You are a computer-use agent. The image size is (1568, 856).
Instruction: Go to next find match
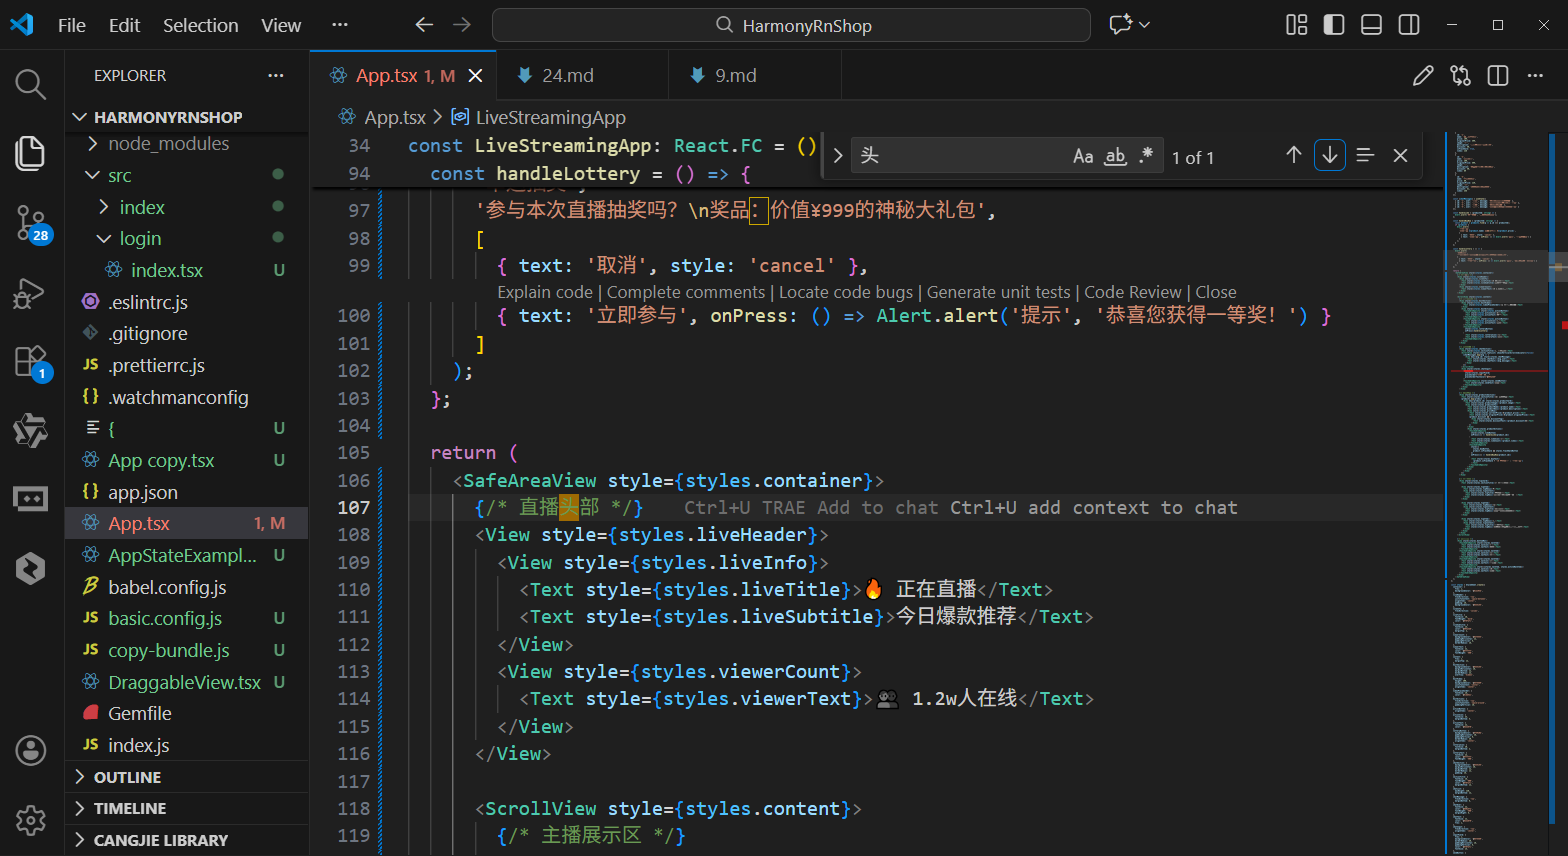pyautogui.click(x=1330, y=155)
